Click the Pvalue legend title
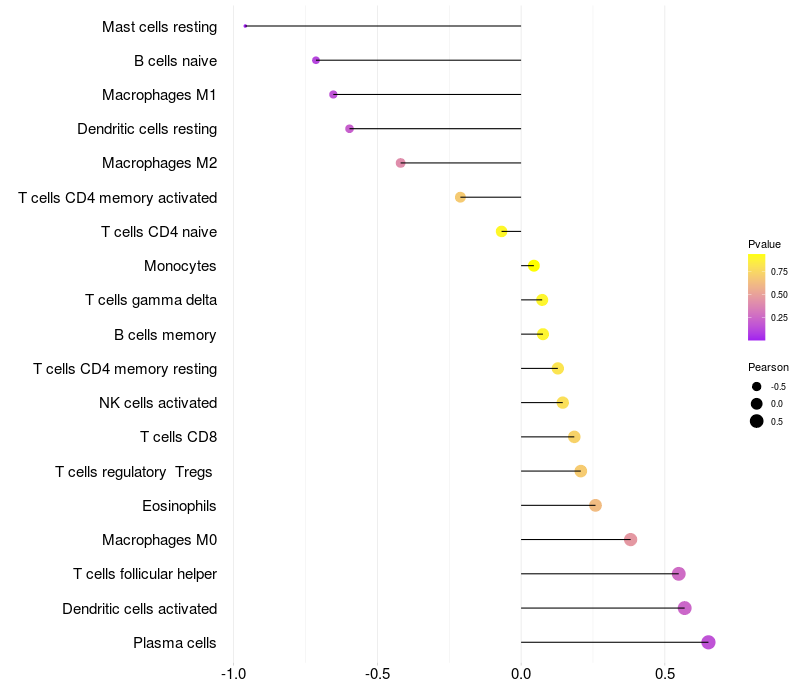Image resolution: width=800 pixels, height=700 pixels. (x=764, y=244)
